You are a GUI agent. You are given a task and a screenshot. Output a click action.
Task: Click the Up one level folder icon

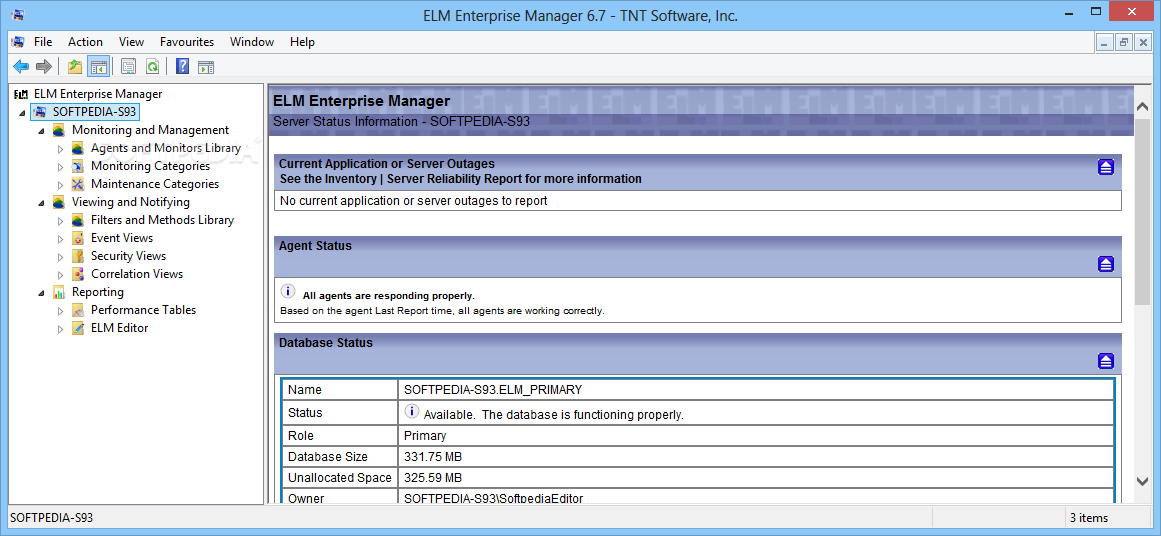(75, 67)
